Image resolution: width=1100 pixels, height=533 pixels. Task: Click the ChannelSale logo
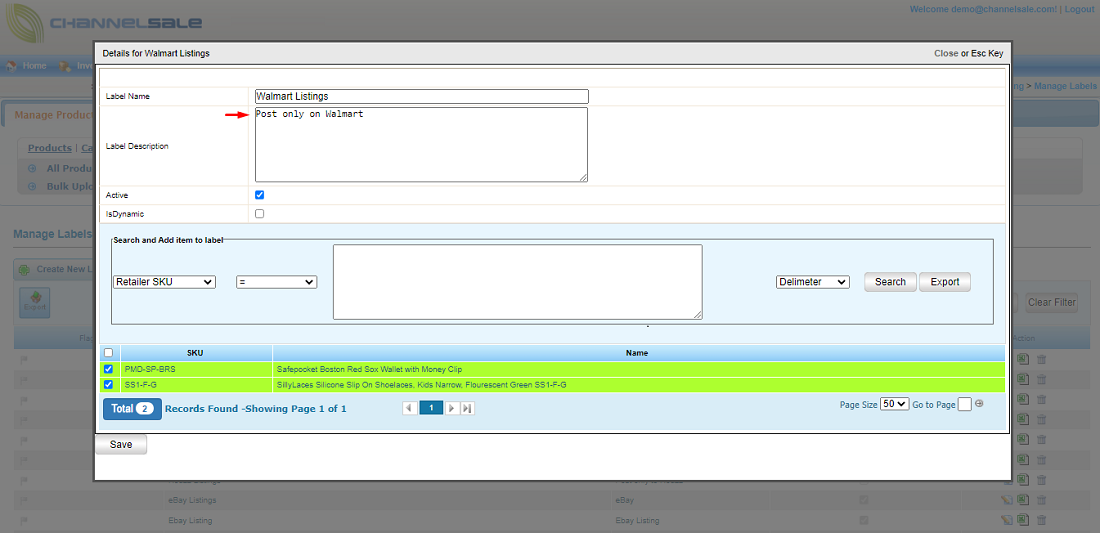pyautogui.click(x=103, y=22)
